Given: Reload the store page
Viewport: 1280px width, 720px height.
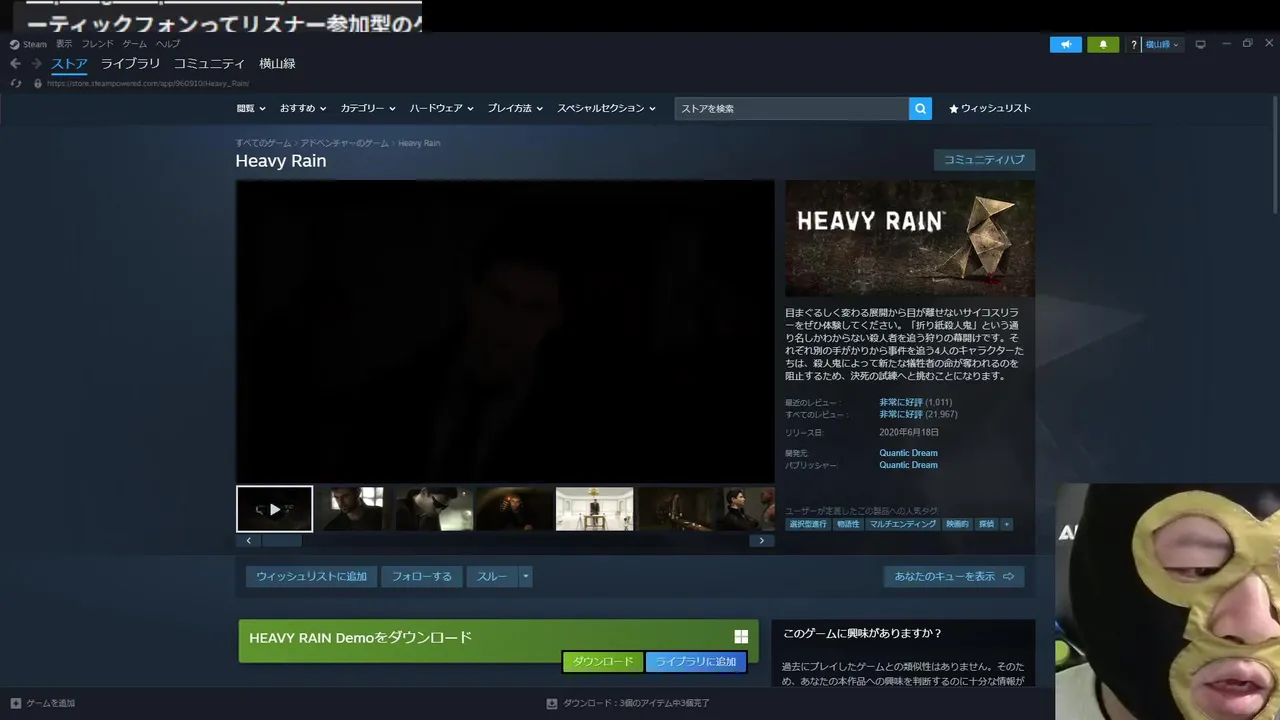Looking at the screenshot, I should (x=16, y=83).
